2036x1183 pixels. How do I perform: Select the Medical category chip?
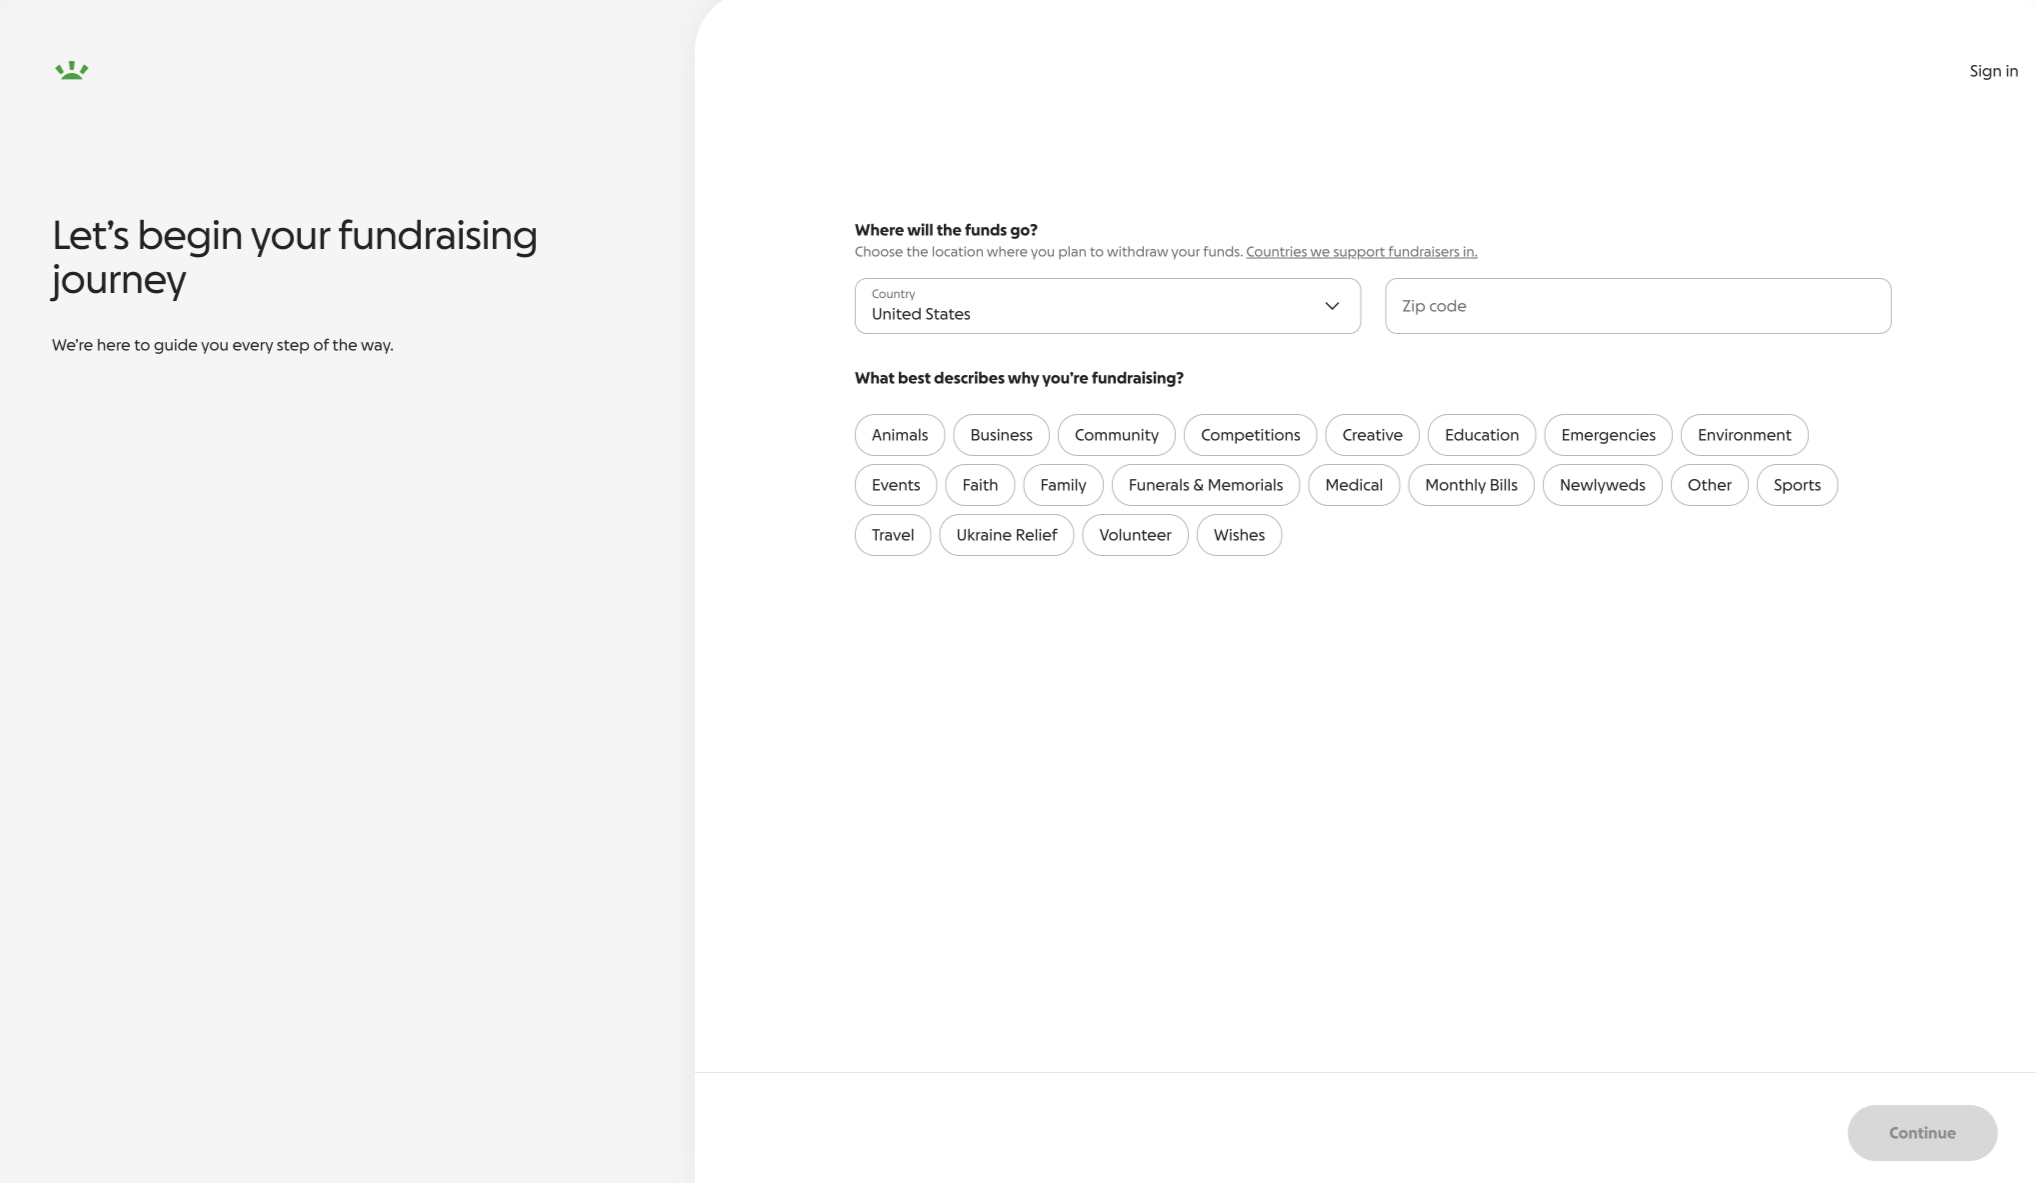pos(1354,485)
